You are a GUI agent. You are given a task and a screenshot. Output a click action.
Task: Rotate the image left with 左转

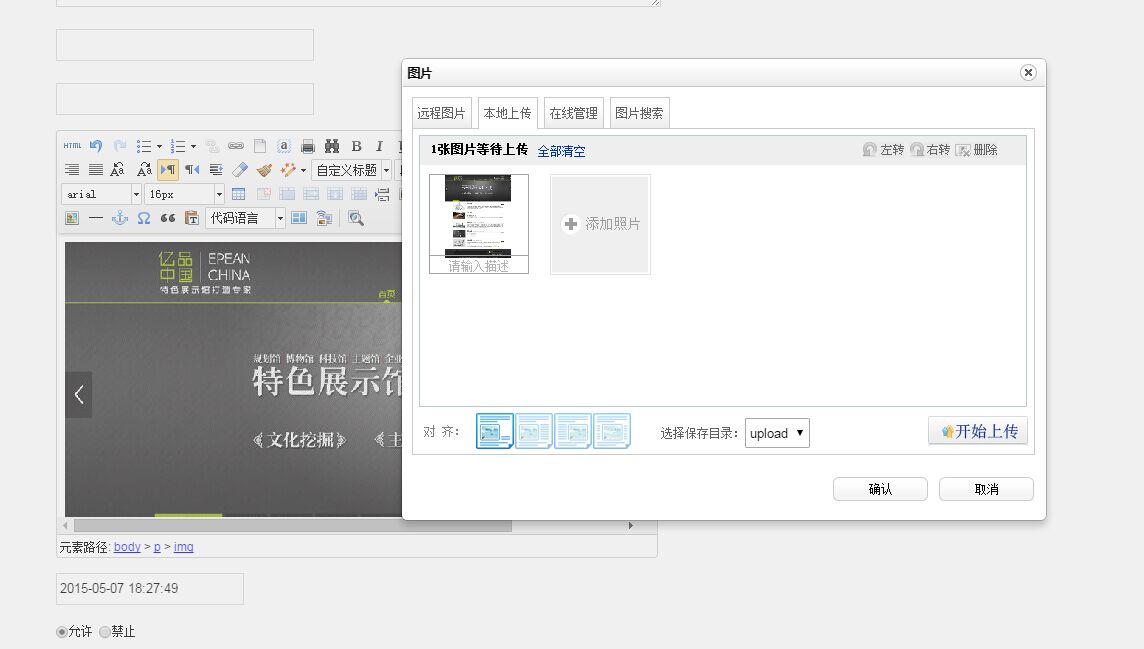pyautogui.click(x=883, y=150)
